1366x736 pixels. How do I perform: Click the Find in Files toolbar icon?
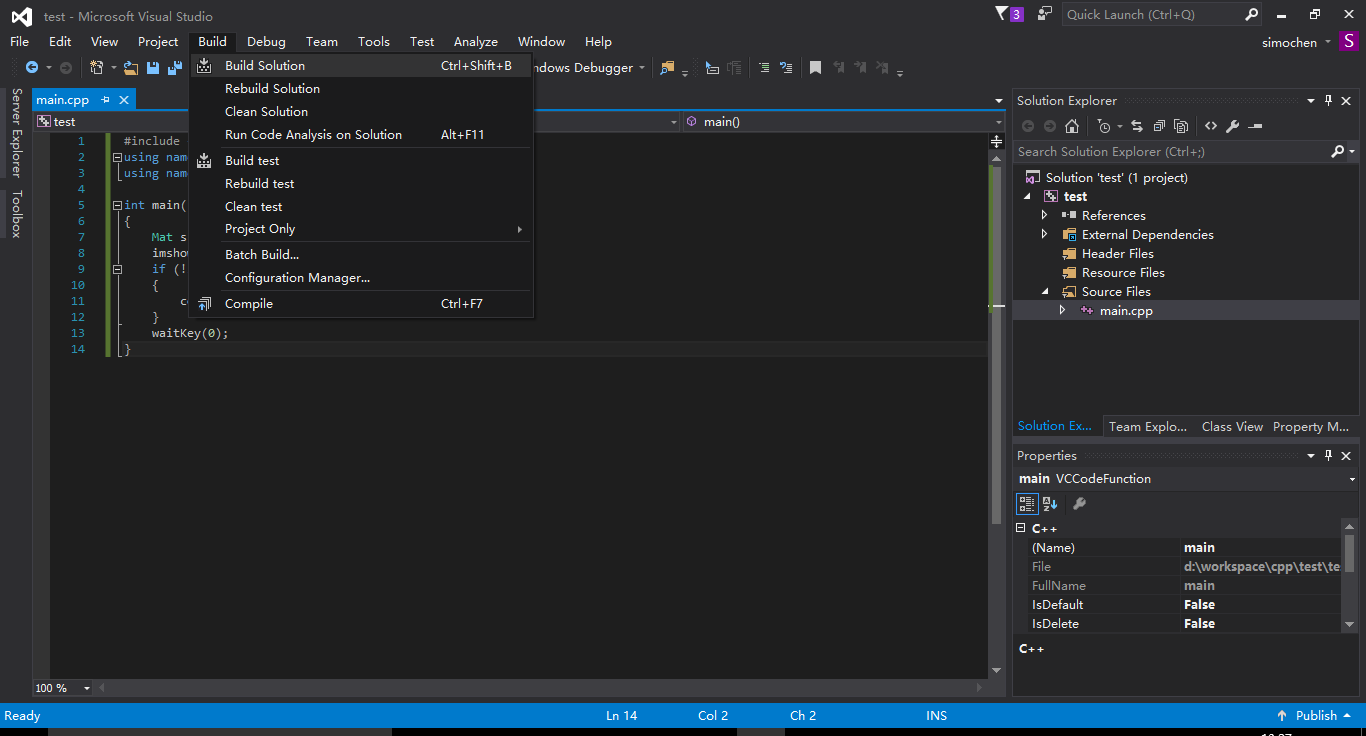(x=667, y=68)
